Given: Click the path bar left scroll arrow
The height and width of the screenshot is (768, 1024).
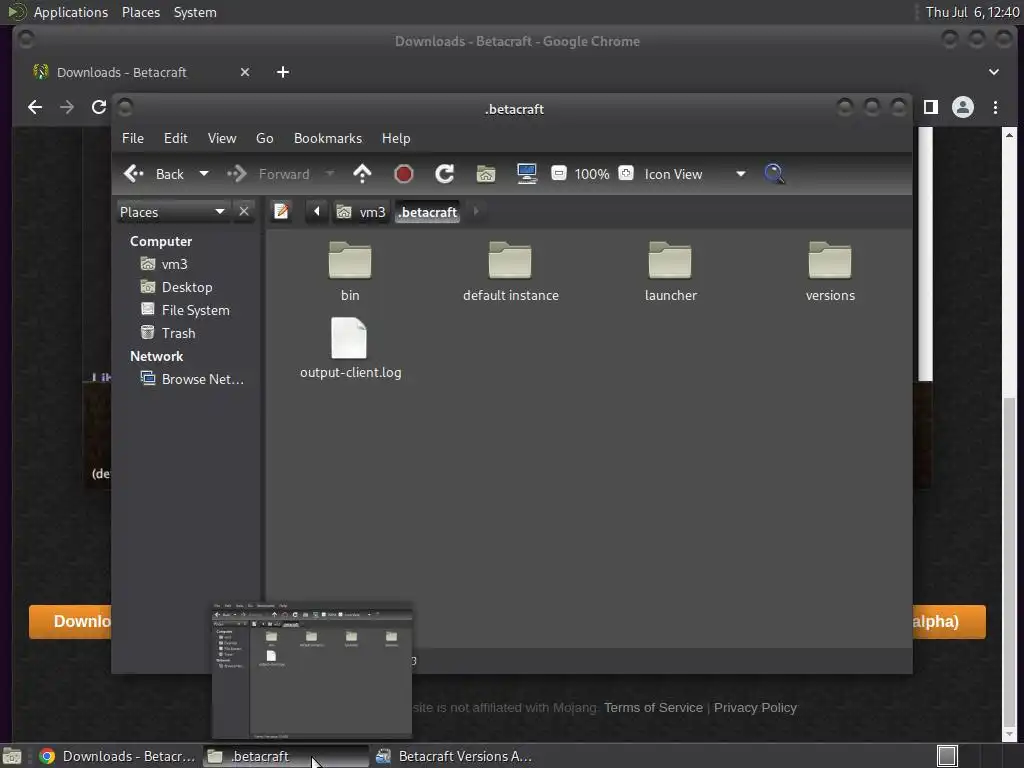Looking at the screenshot, I should (317, 211).
